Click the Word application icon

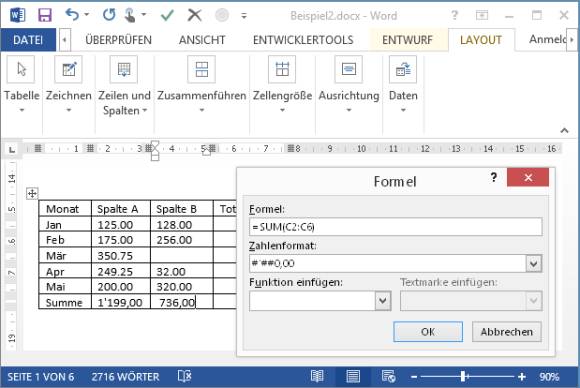(17, 15)
